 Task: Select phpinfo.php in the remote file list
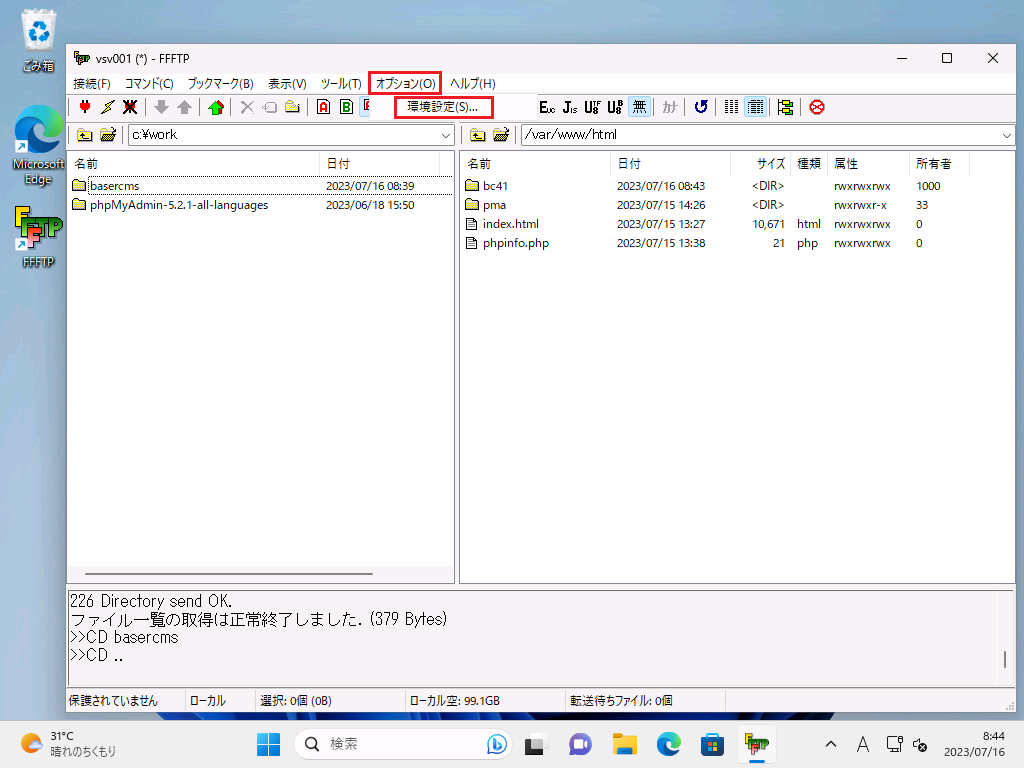coord(515,243)
